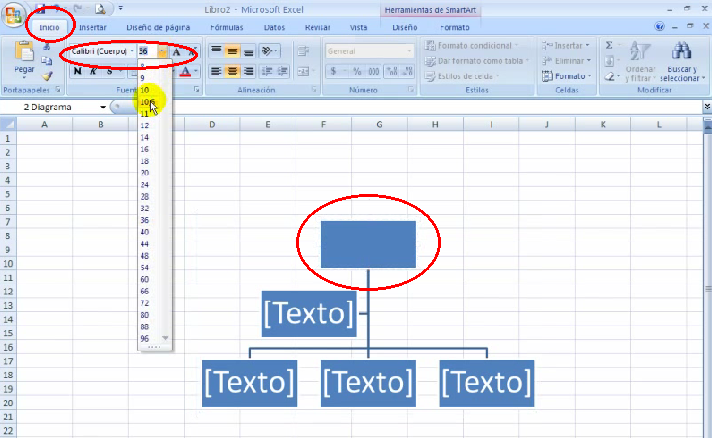Click the increase font size icon
This screenshot has height=438, width=715.
(x=177, y=51)
